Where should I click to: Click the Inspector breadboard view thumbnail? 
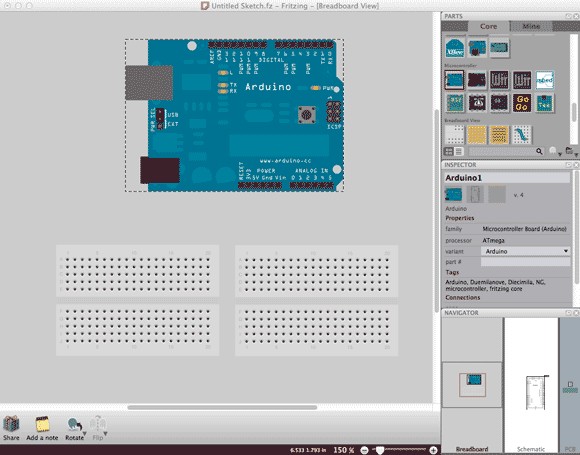click(453, 195)
